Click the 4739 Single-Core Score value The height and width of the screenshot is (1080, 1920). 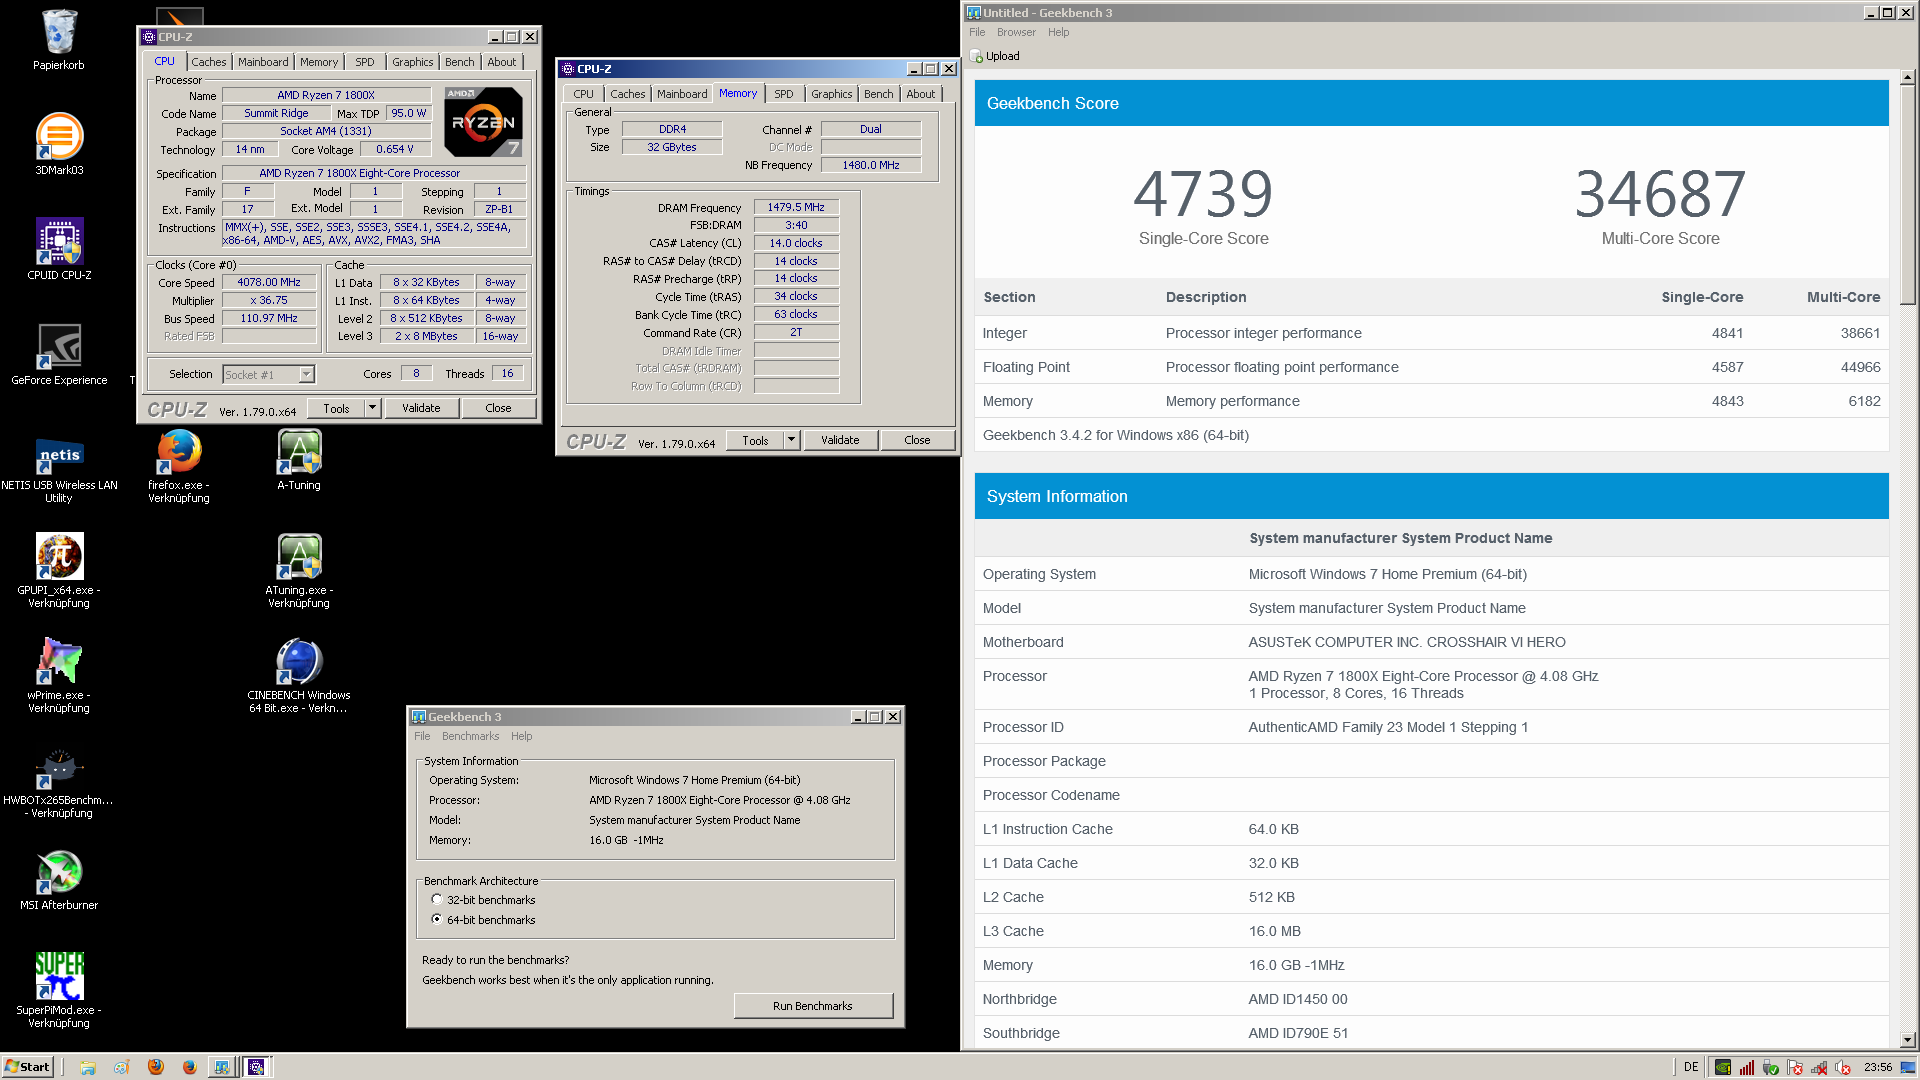[x=1203, y=194]
